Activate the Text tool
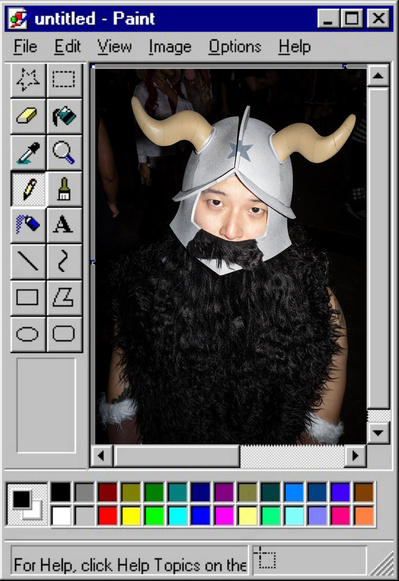This screenshot has height=581, width=399. click(64, 225)
